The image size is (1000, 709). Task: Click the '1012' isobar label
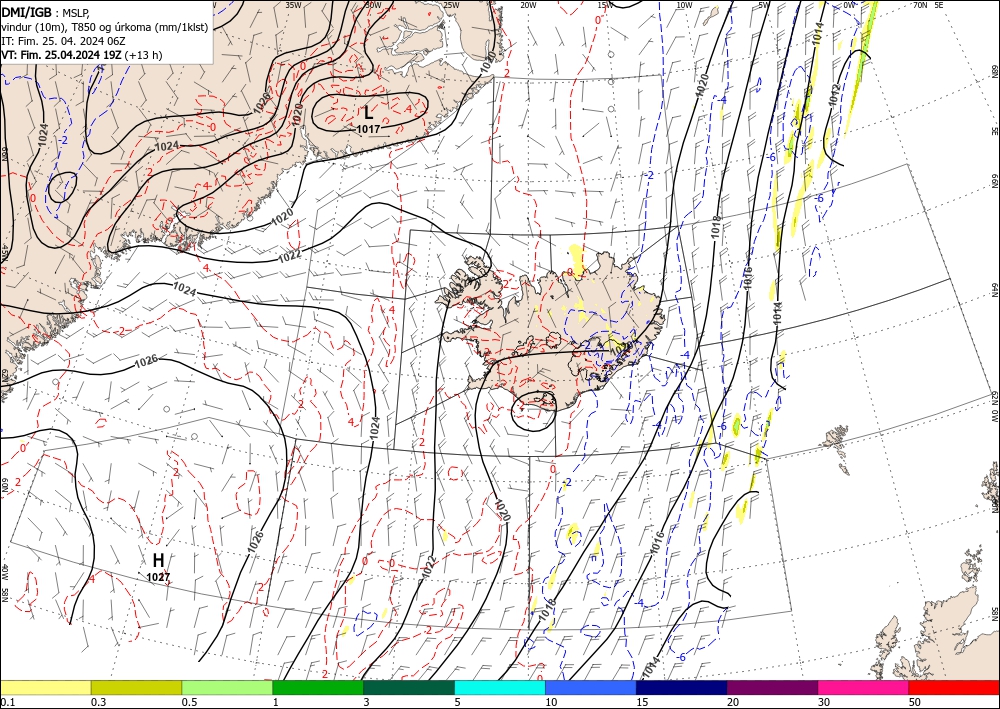(x=835, y=95)
